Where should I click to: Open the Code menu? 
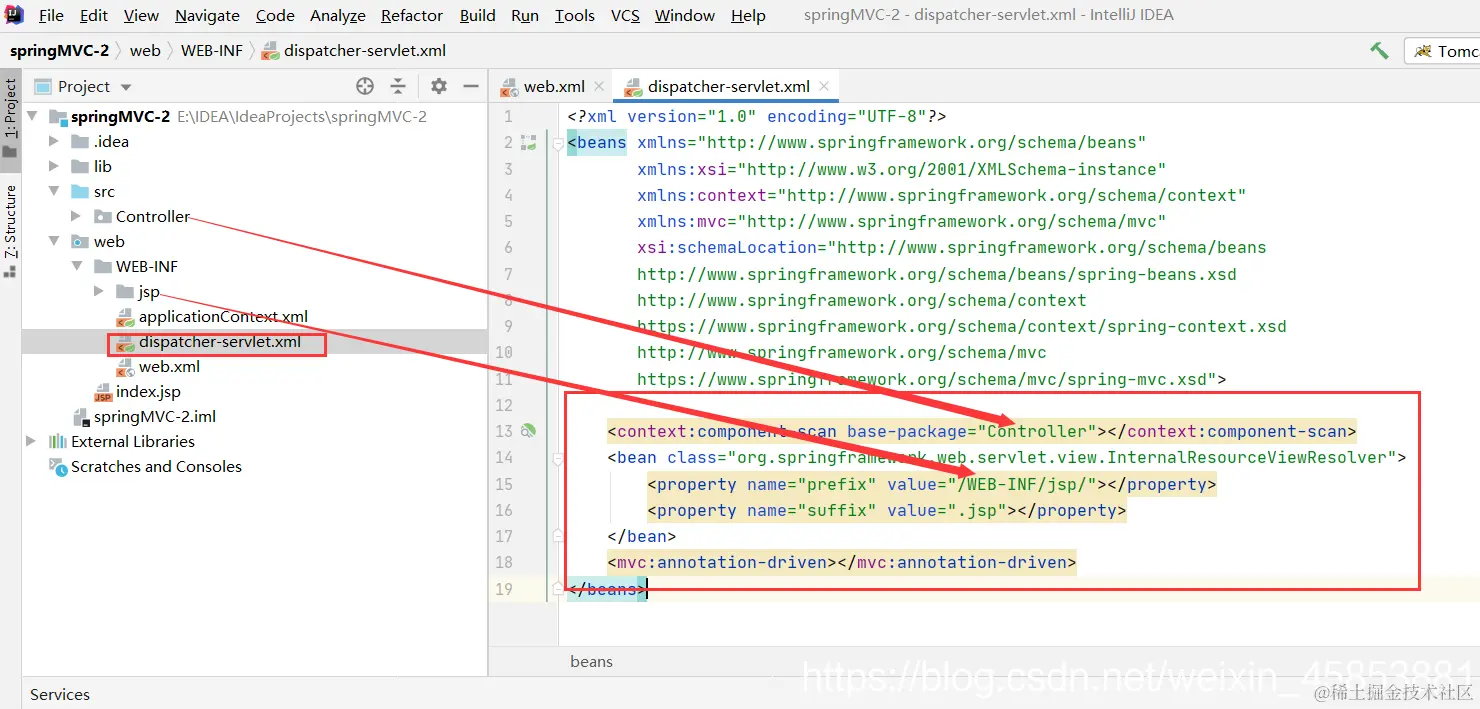pyautogui.click(x=275, y=16)
